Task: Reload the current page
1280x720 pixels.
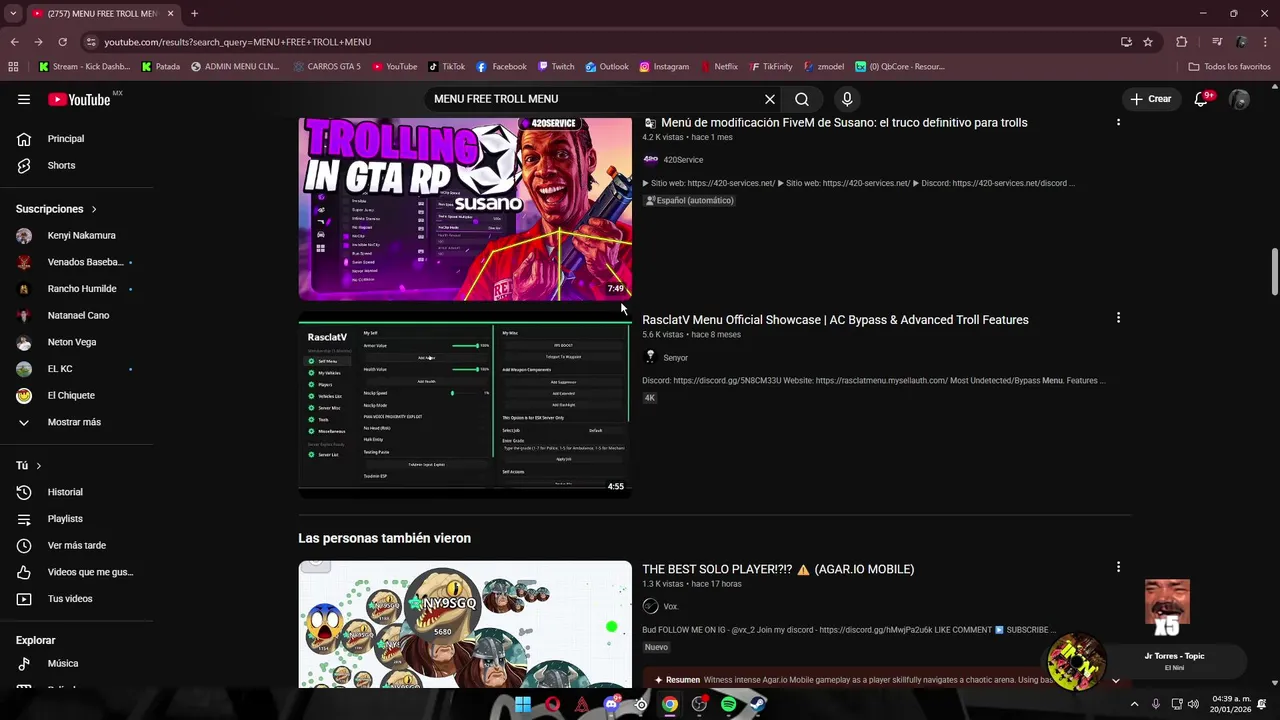Action: click(62, 42)
